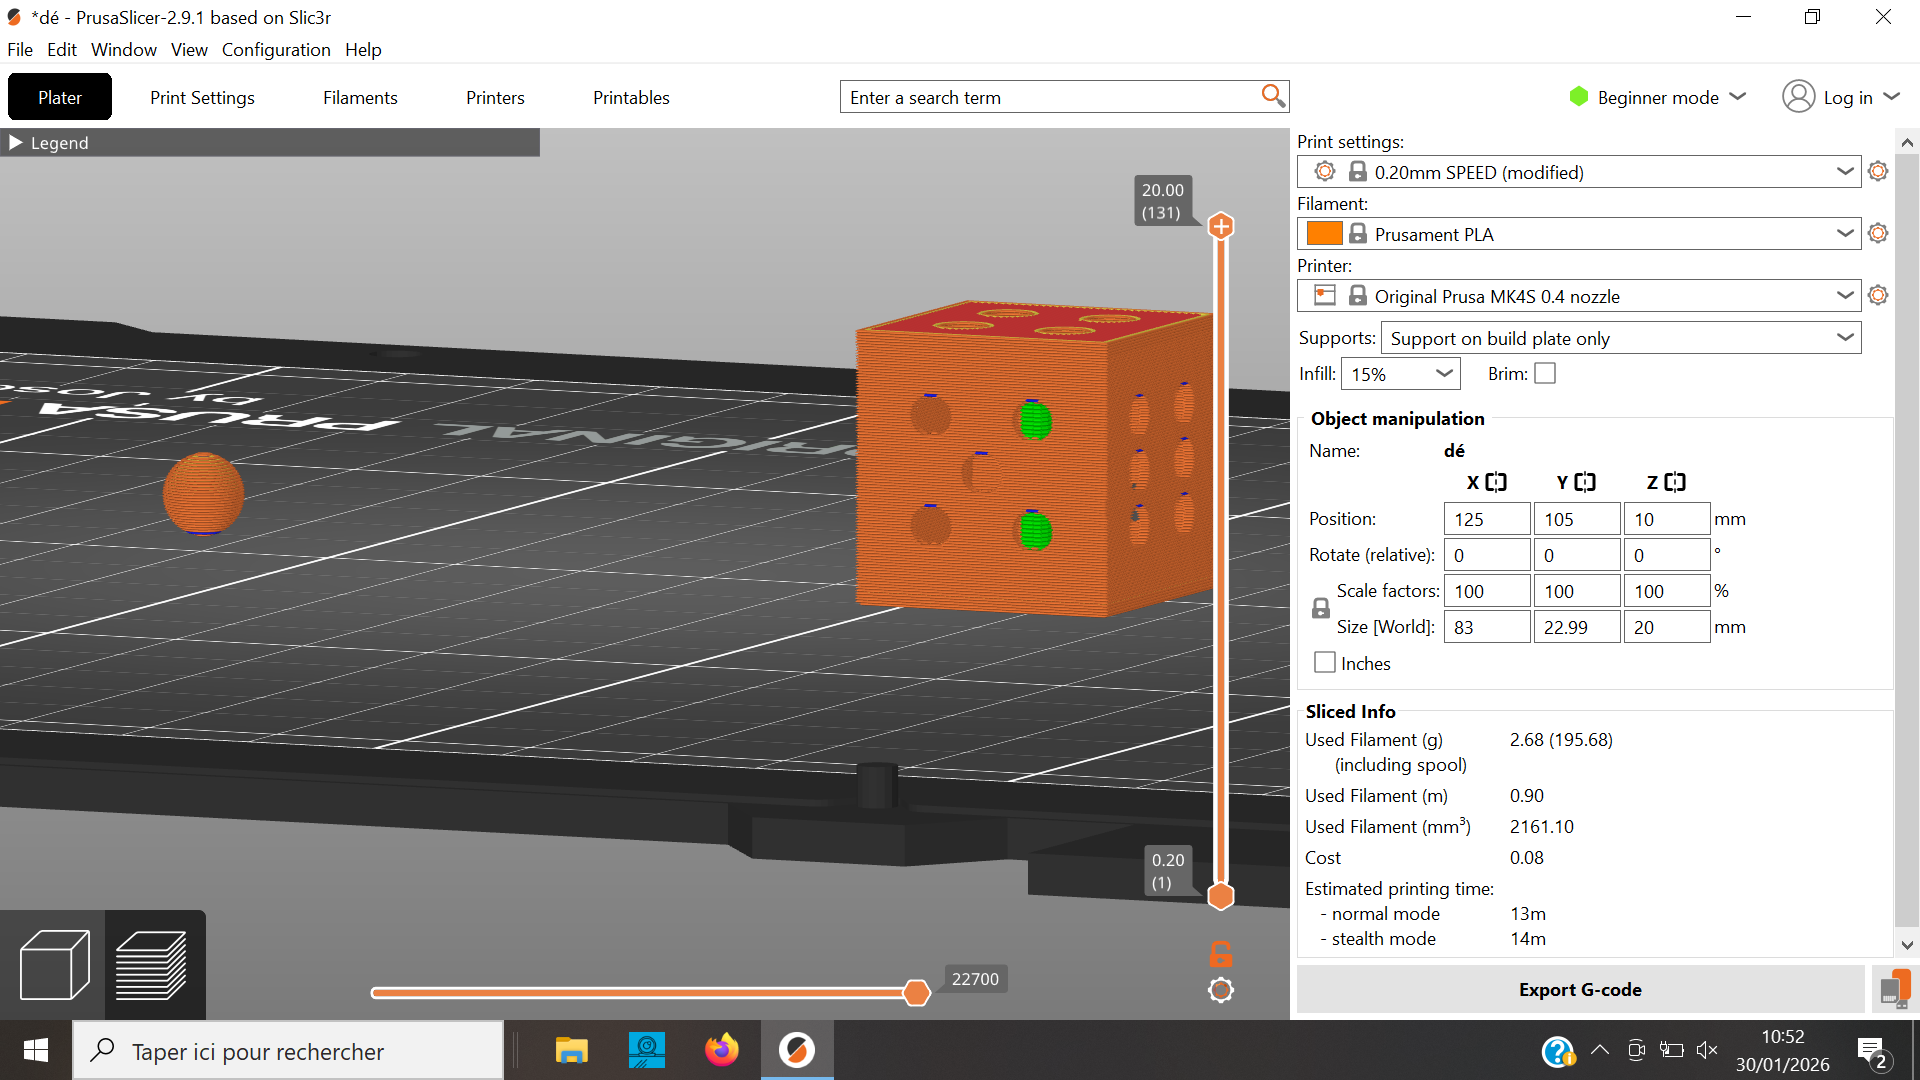Screen dimensions: 1920x1080
Task: Open print settings edit gear icon
Action: click(x=1878, y=172)
